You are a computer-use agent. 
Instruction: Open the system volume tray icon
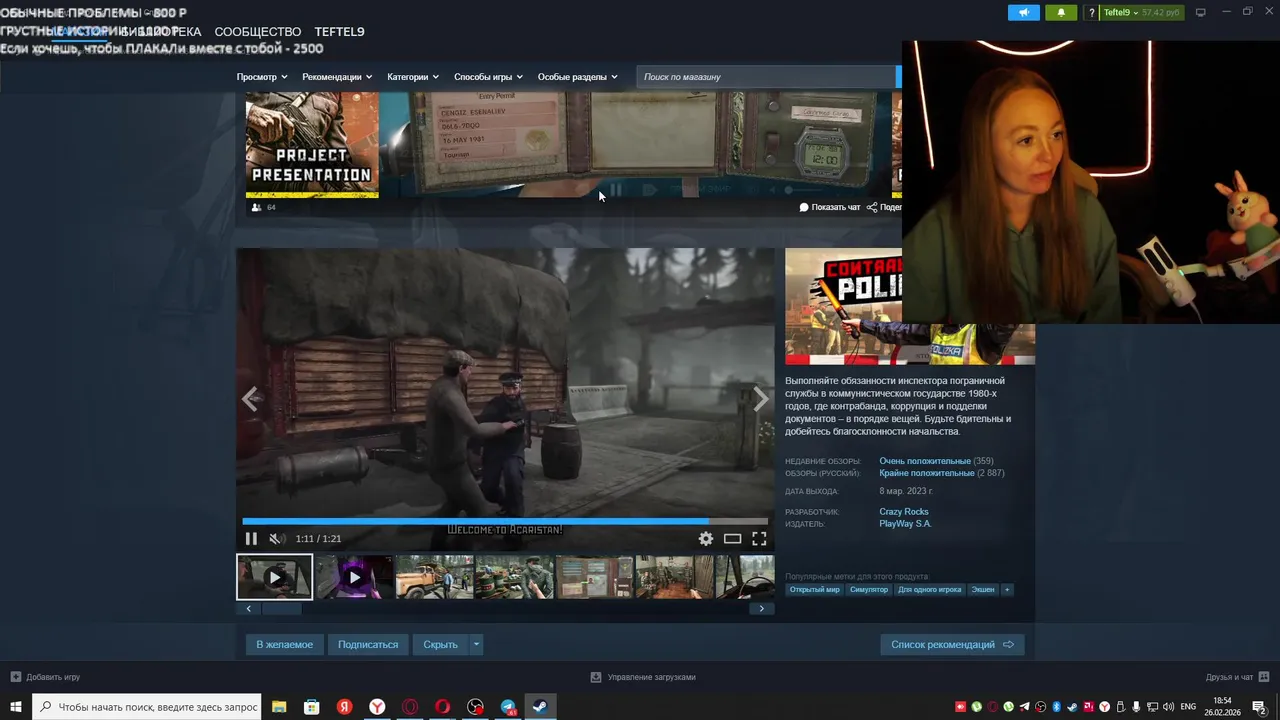(1169, 707)
